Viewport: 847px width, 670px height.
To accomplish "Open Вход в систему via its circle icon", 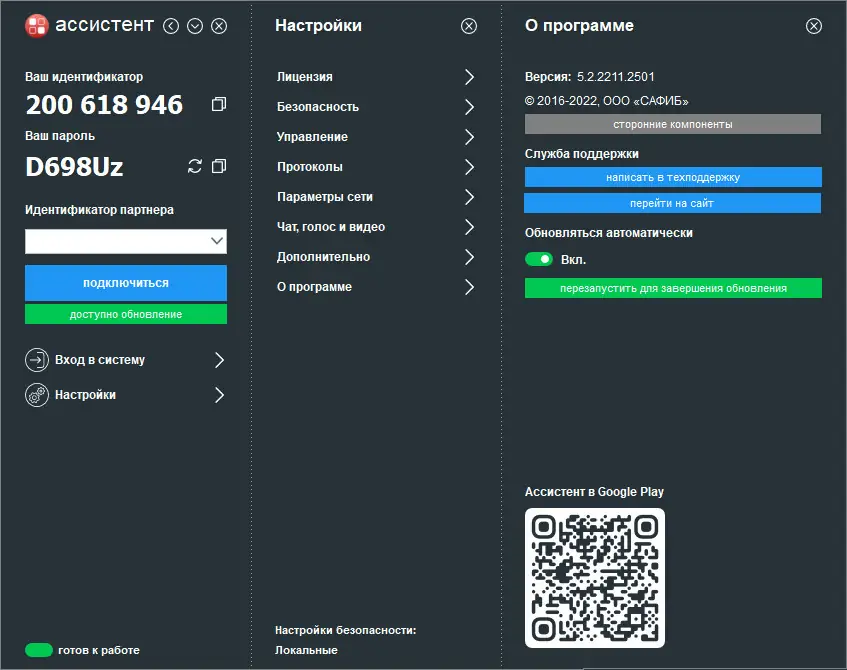I will (x=37, y=358).
